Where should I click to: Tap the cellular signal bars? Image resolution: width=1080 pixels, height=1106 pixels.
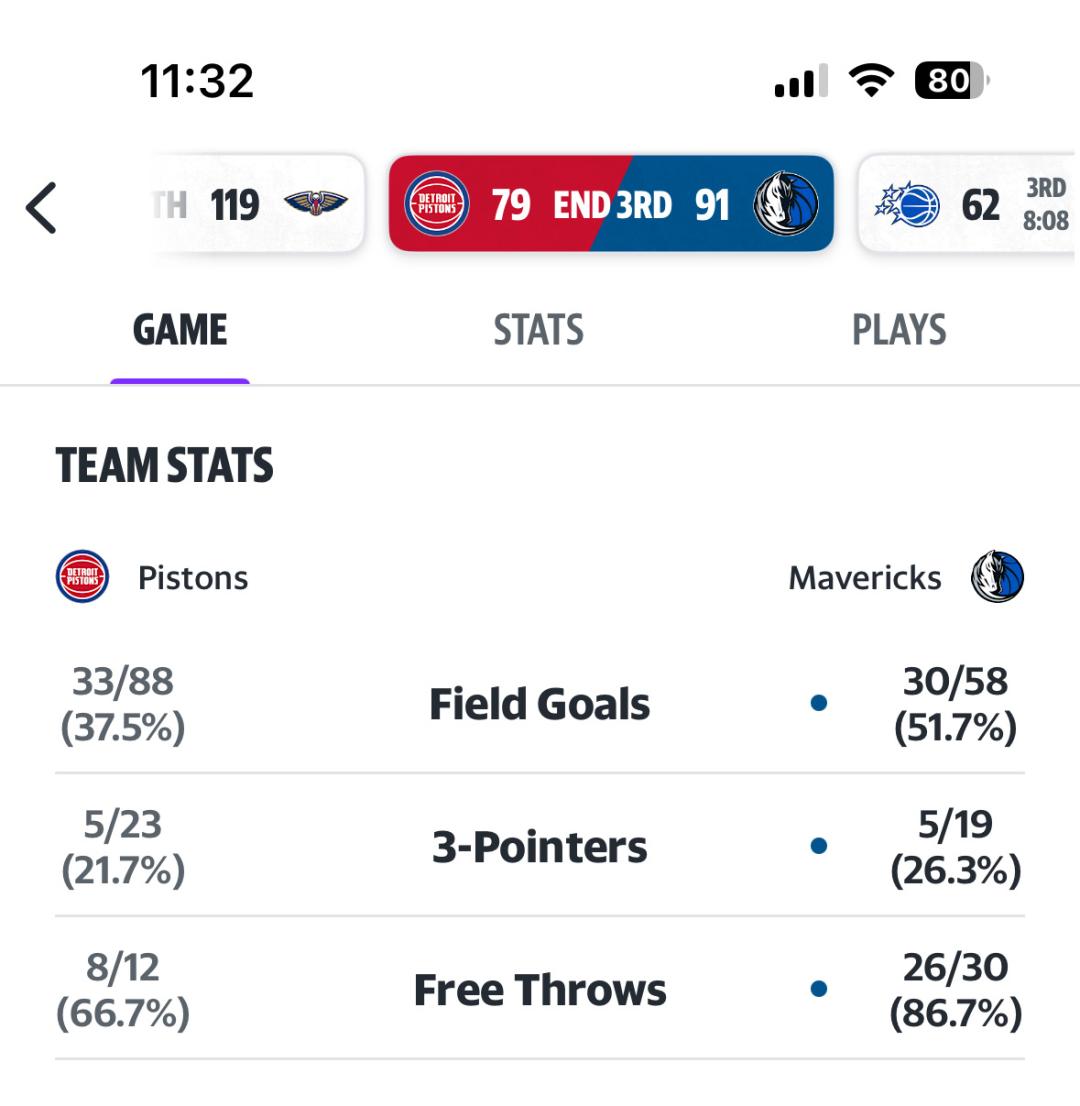[800, 81]
